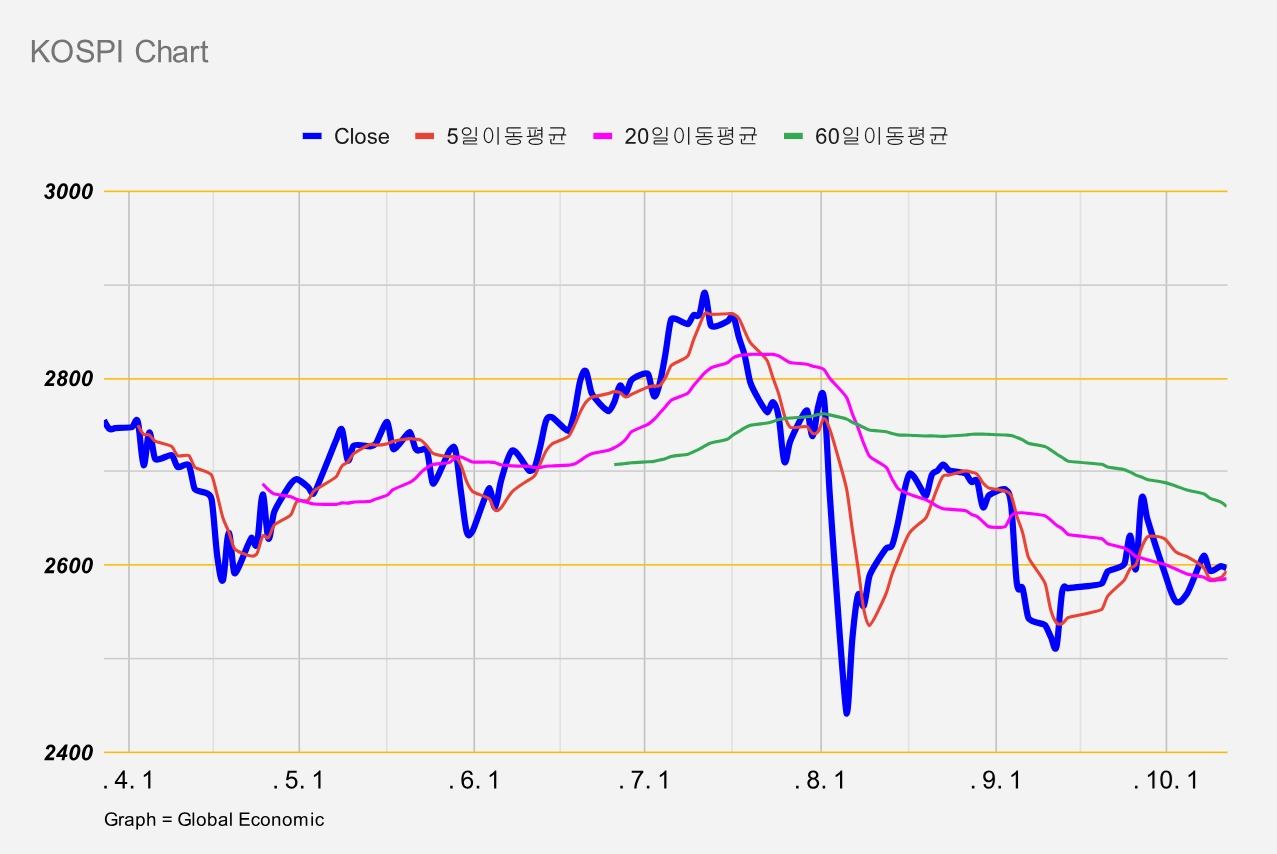The width and height of the screenshot is (1277, 854).
Task: Click the green 60일이동평균 legend swatch
Action: [792, 137]
